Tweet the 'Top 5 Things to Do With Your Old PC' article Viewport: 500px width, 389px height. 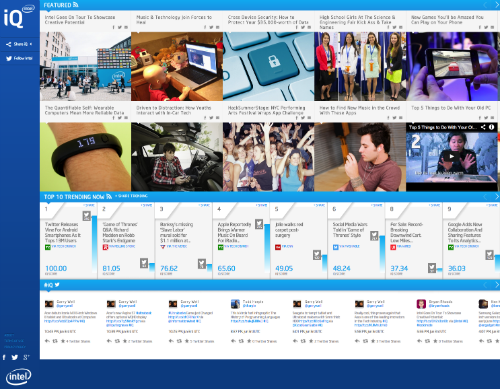486,118
